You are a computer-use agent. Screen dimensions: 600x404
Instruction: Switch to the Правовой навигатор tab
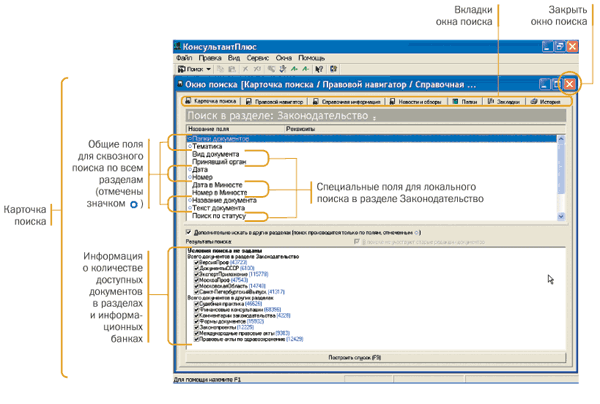(x=275, y=101)
